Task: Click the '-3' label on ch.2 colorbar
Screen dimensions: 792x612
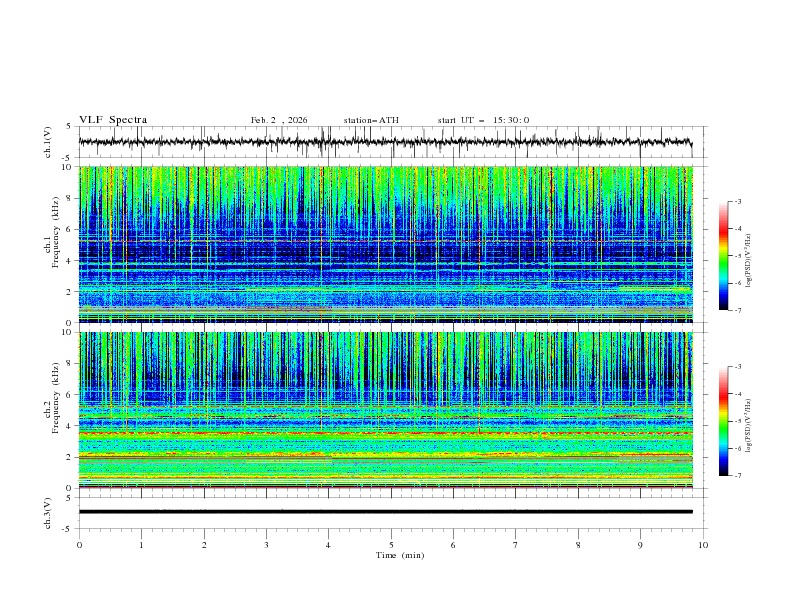Action: pyautogui.click(x=738, y=367)
